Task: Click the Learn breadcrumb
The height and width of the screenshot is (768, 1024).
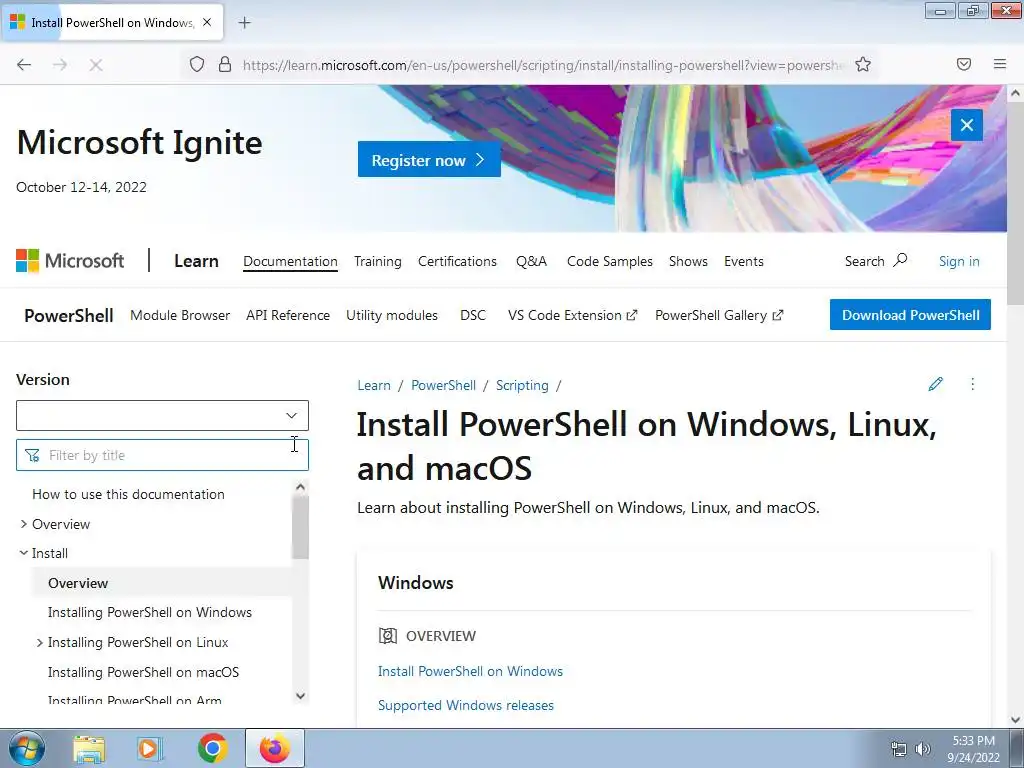Action: (374, 385)
